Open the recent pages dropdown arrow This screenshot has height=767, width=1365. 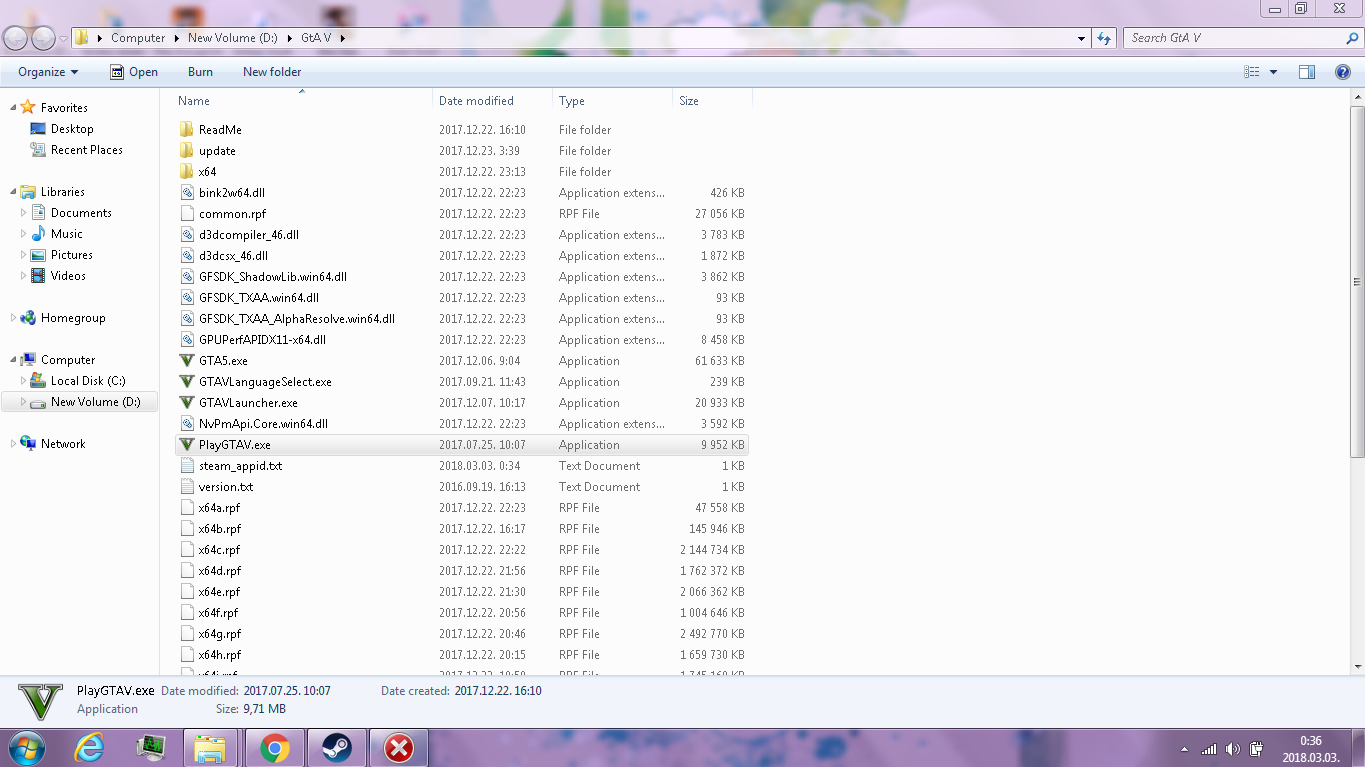[64, 39]
